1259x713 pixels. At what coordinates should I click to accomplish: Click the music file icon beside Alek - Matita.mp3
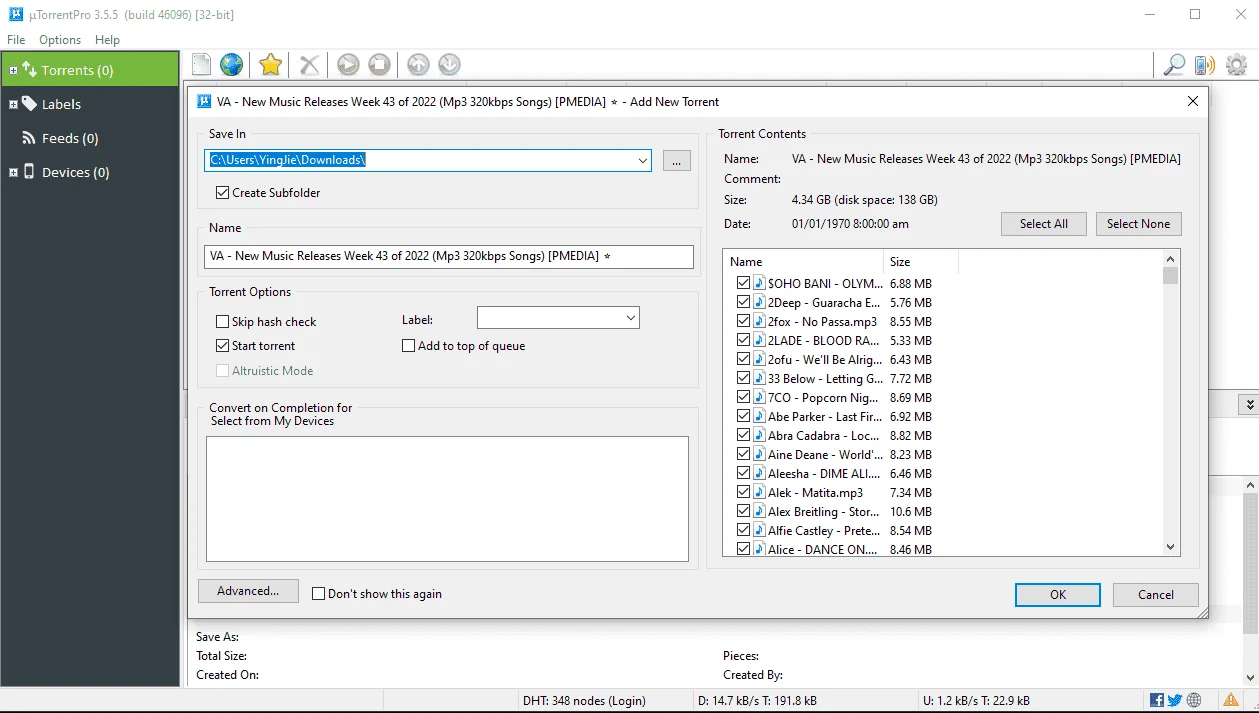pos(759,492)
